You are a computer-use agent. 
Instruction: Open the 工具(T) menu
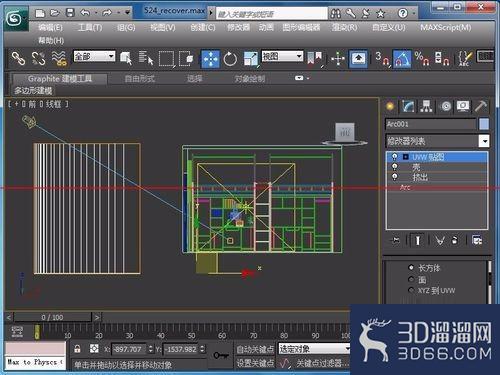point(90,27)
